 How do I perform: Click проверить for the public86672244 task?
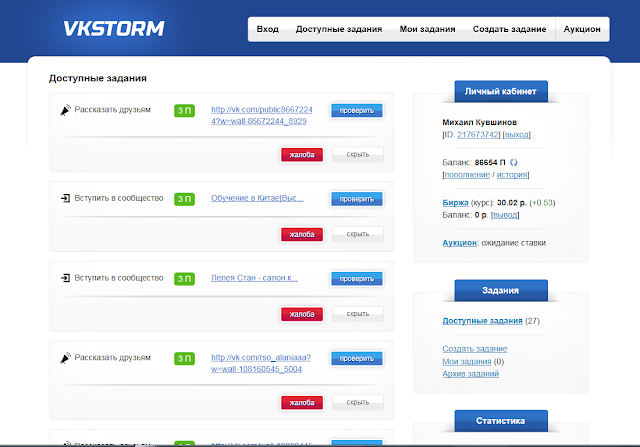(x=357, y=111)
